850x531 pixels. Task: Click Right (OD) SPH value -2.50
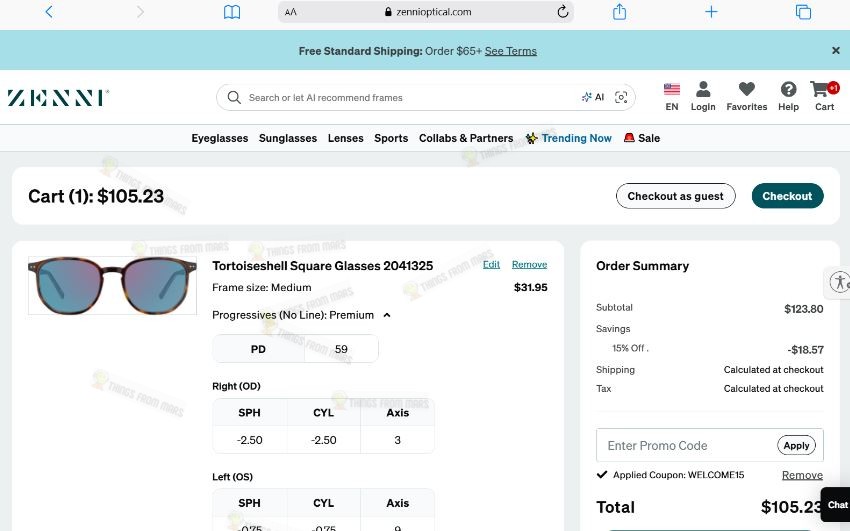(x=249, y=440)
